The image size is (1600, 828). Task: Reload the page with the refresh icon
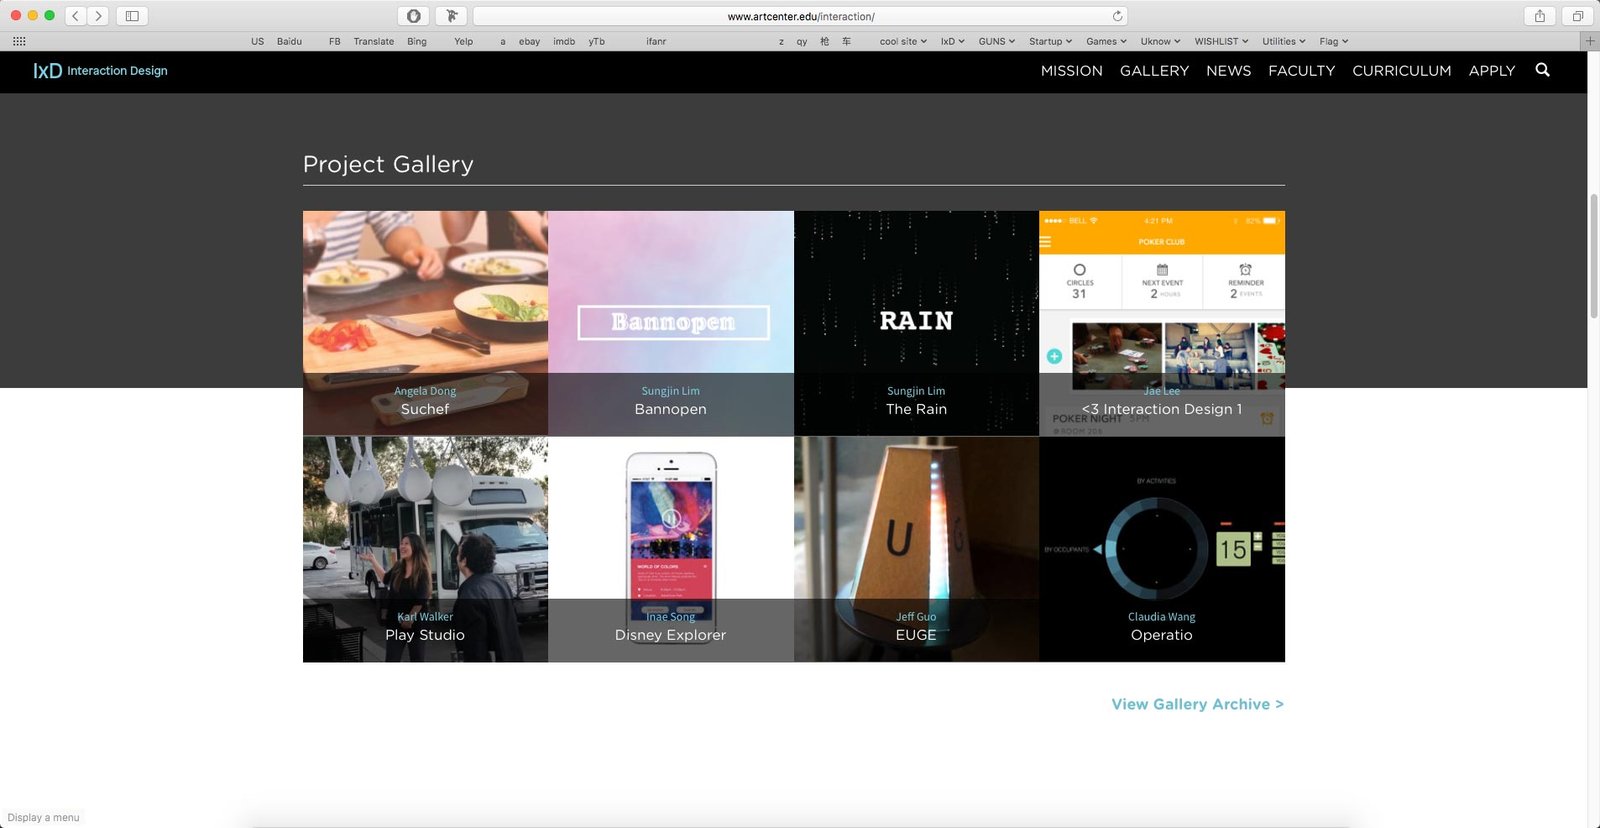[x=1117, y=16]
